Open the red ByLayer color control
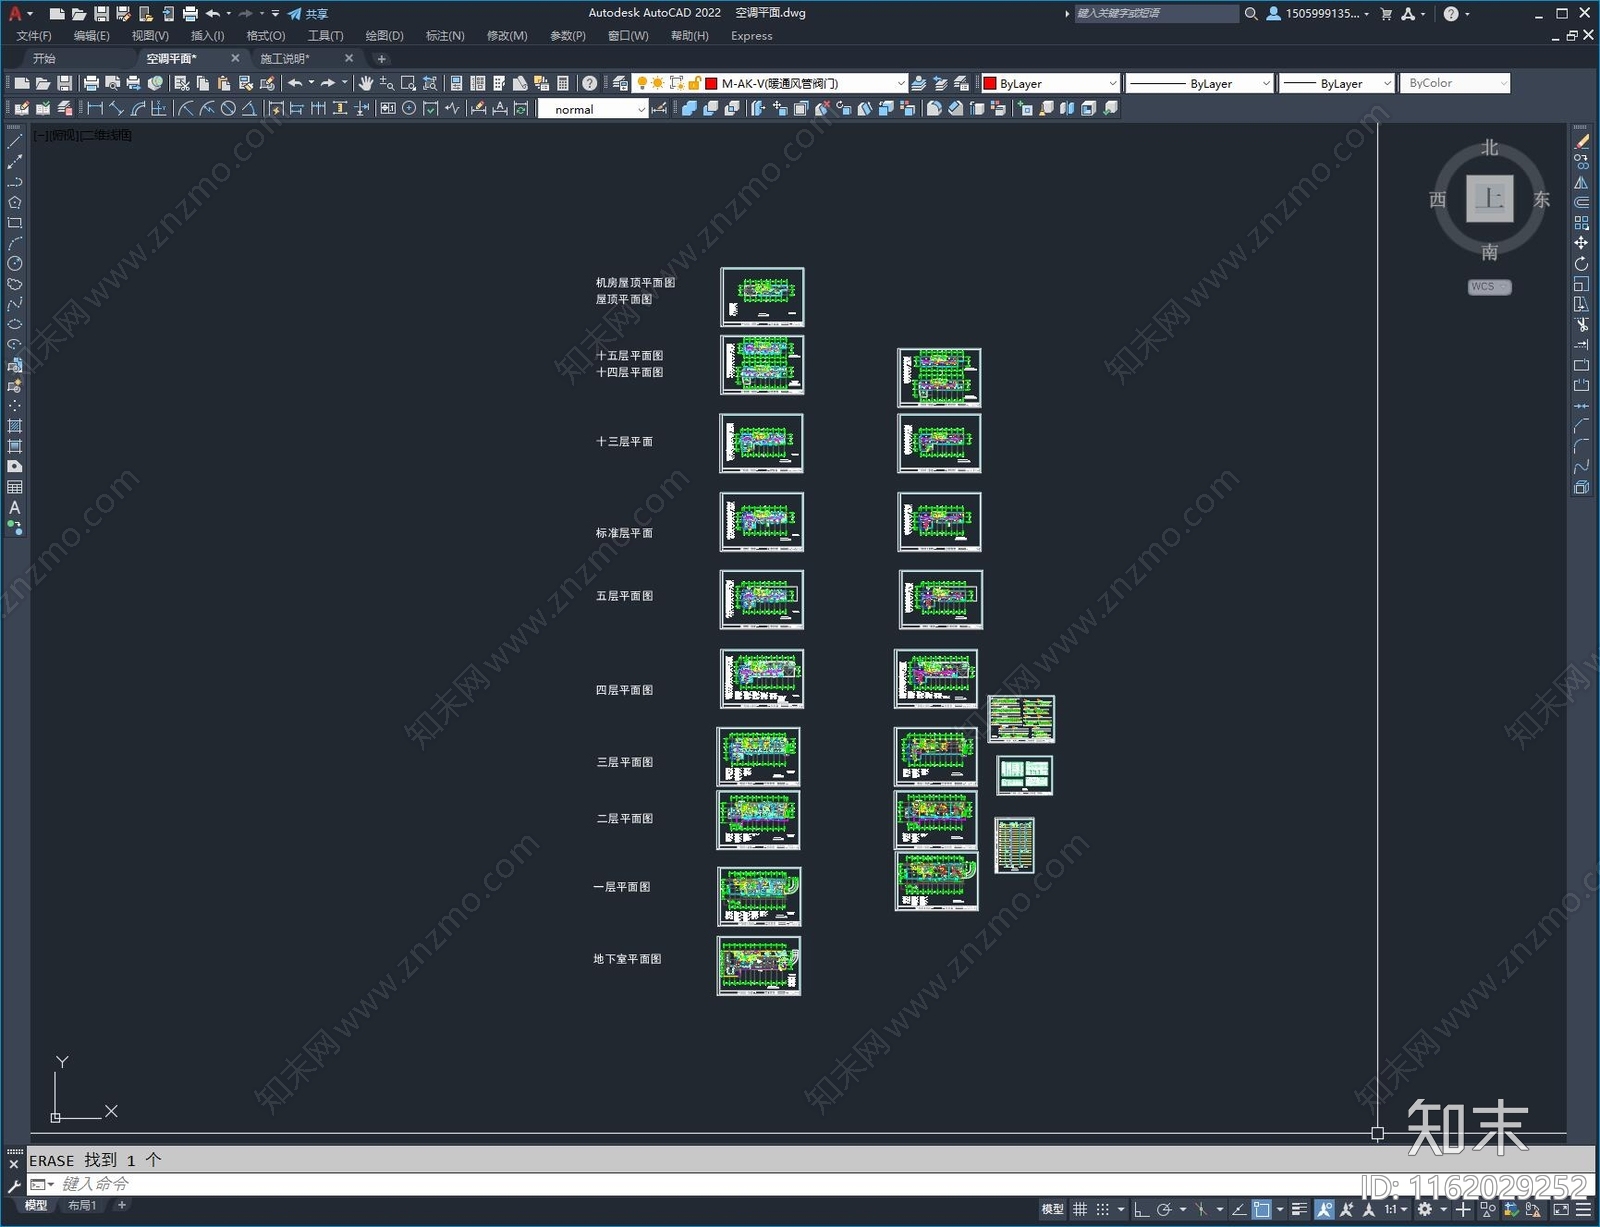Viewport: 1600px width, 1227px height. pyautogui.click(x=1049, y=83)
